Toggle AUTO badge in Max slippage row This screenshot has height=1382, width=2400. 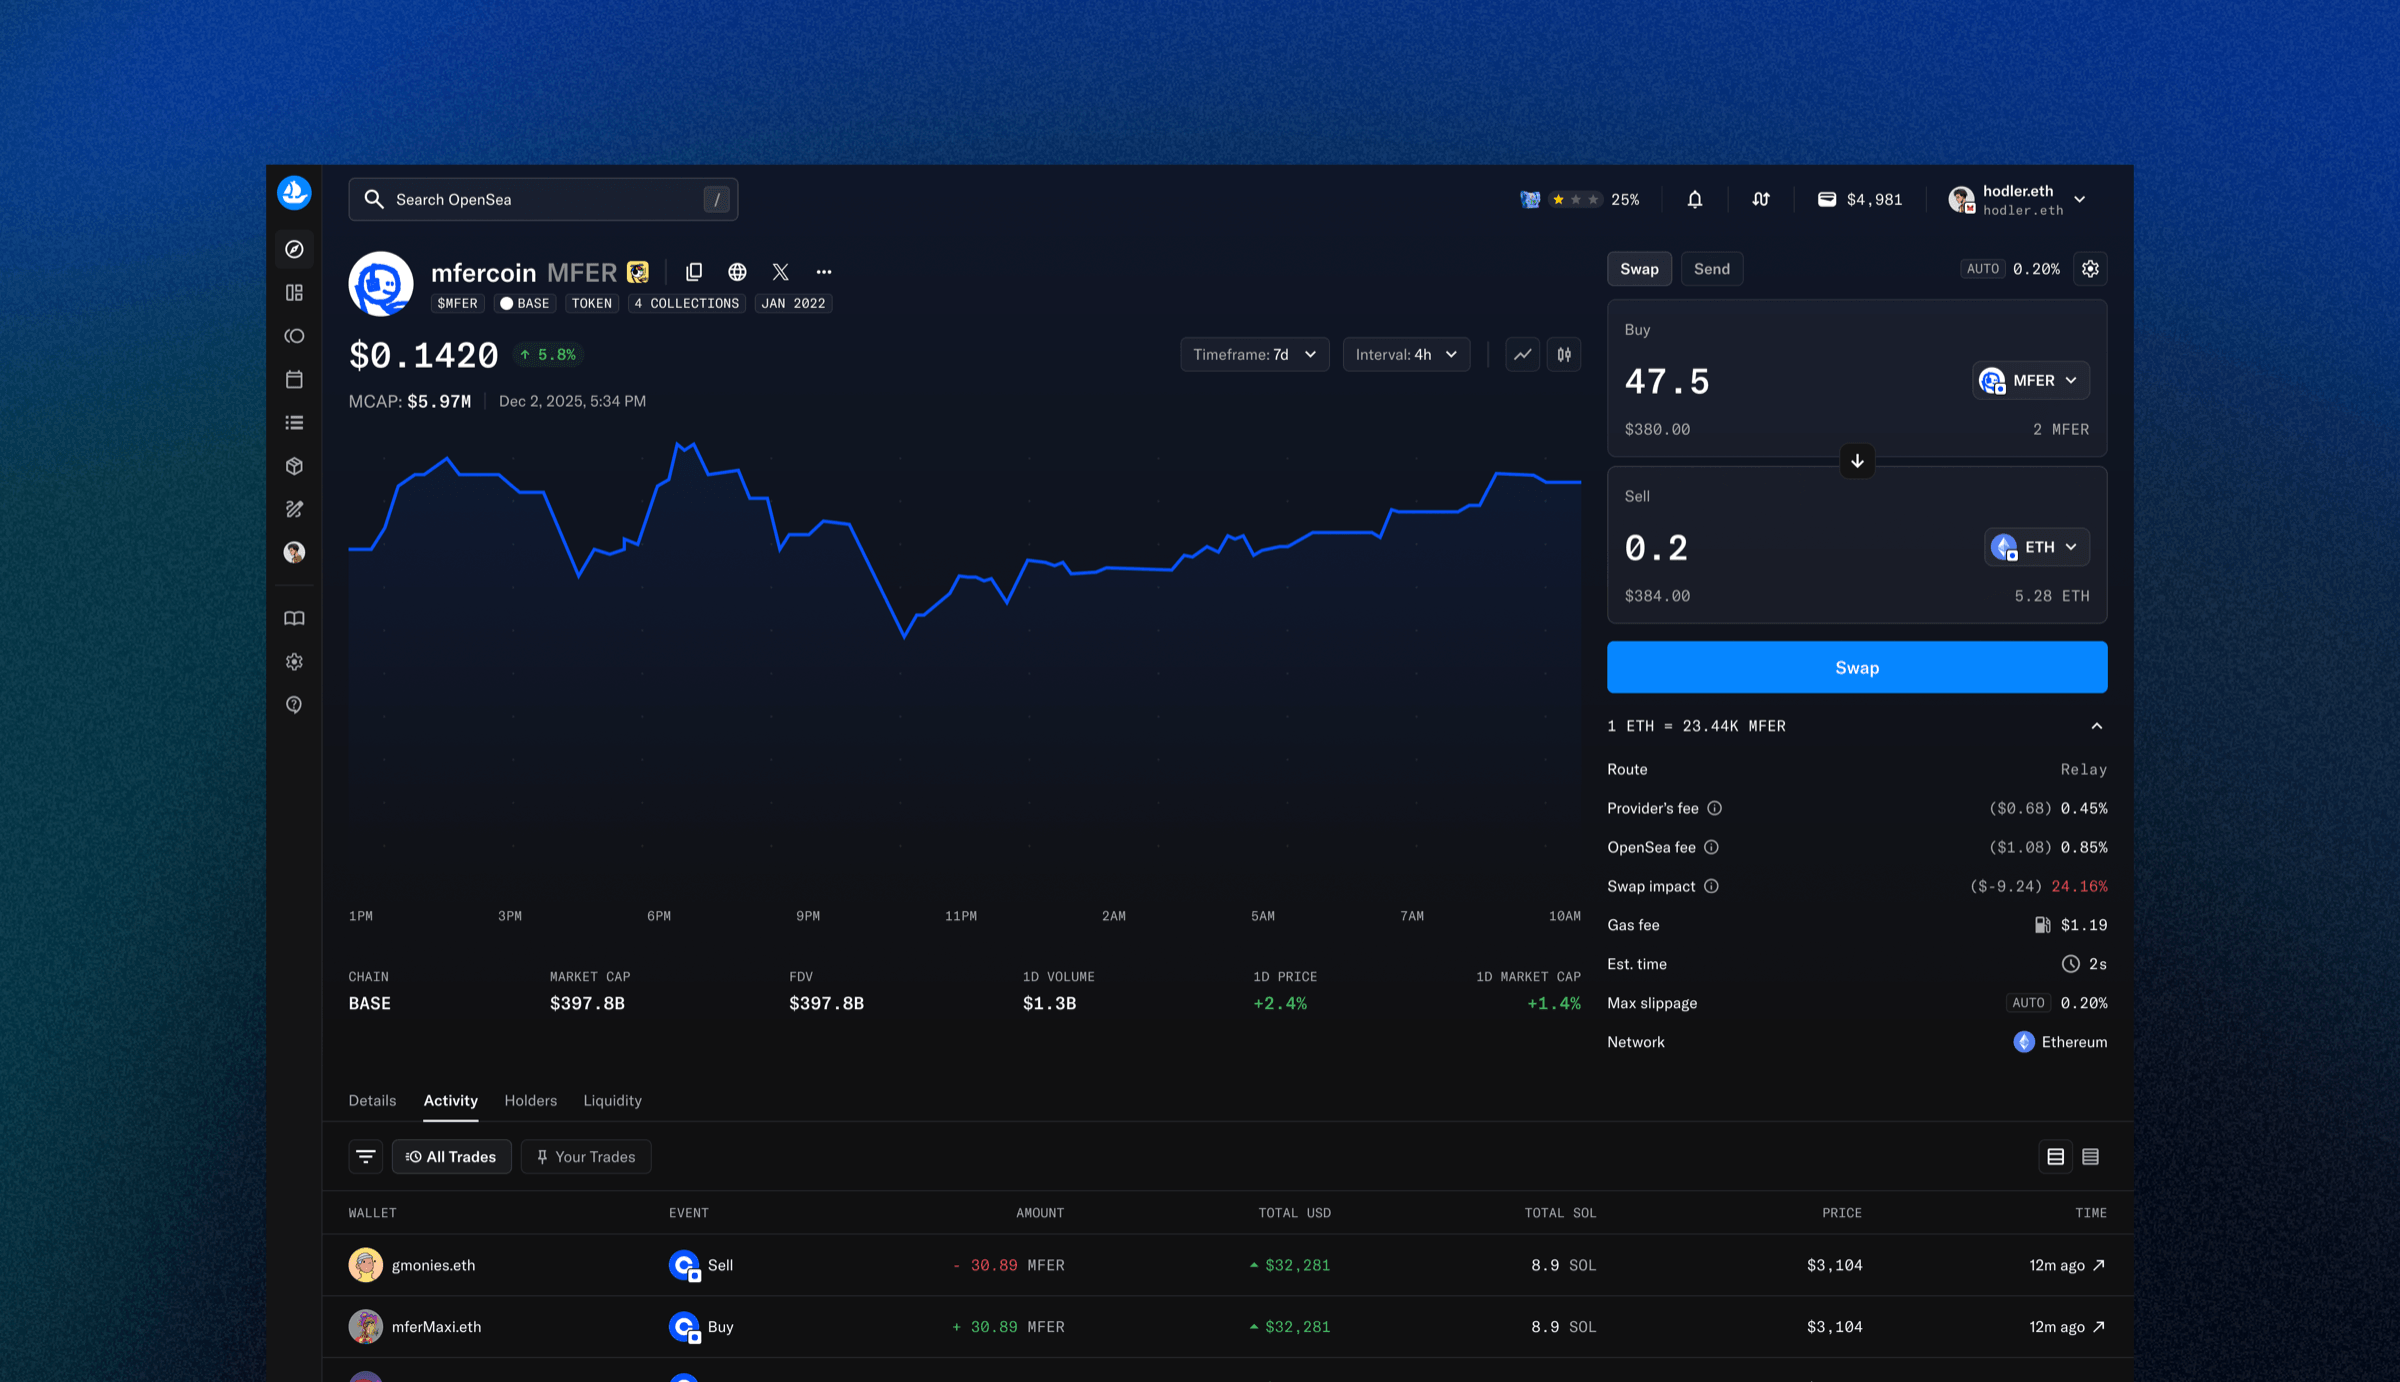[2029, 1003]
